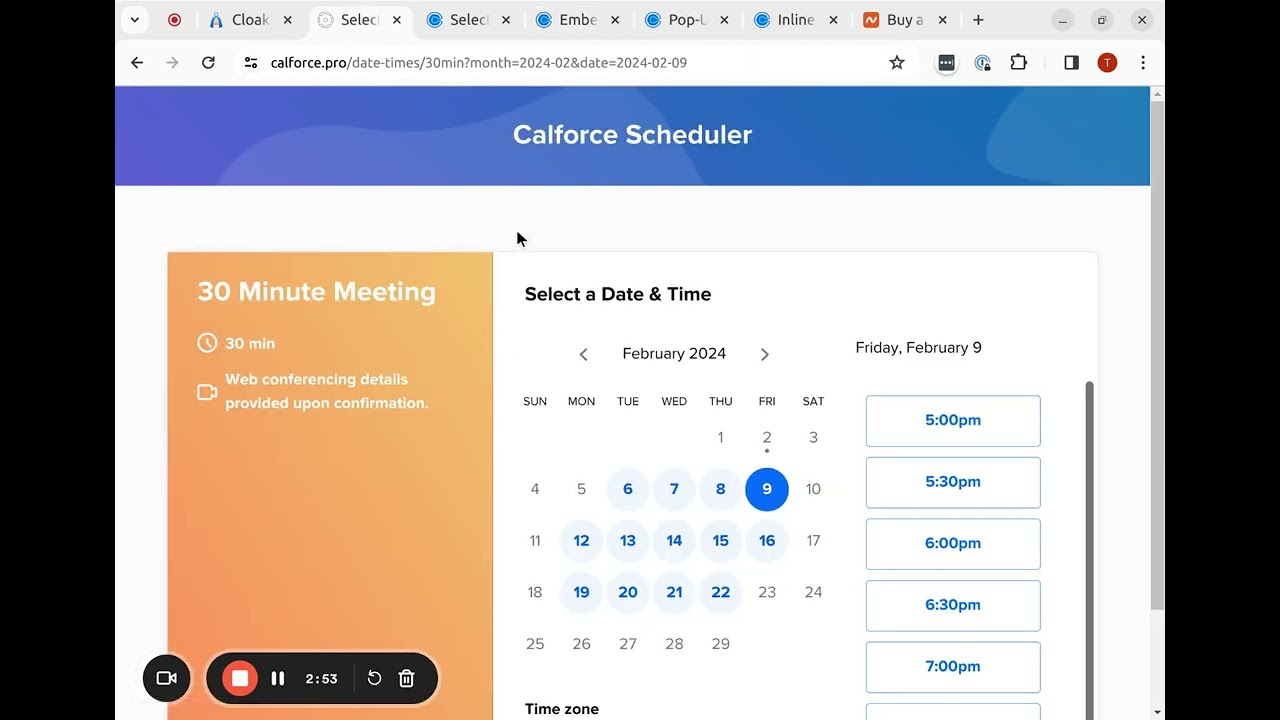Pick February 22 on the calendar

point(721,592)
